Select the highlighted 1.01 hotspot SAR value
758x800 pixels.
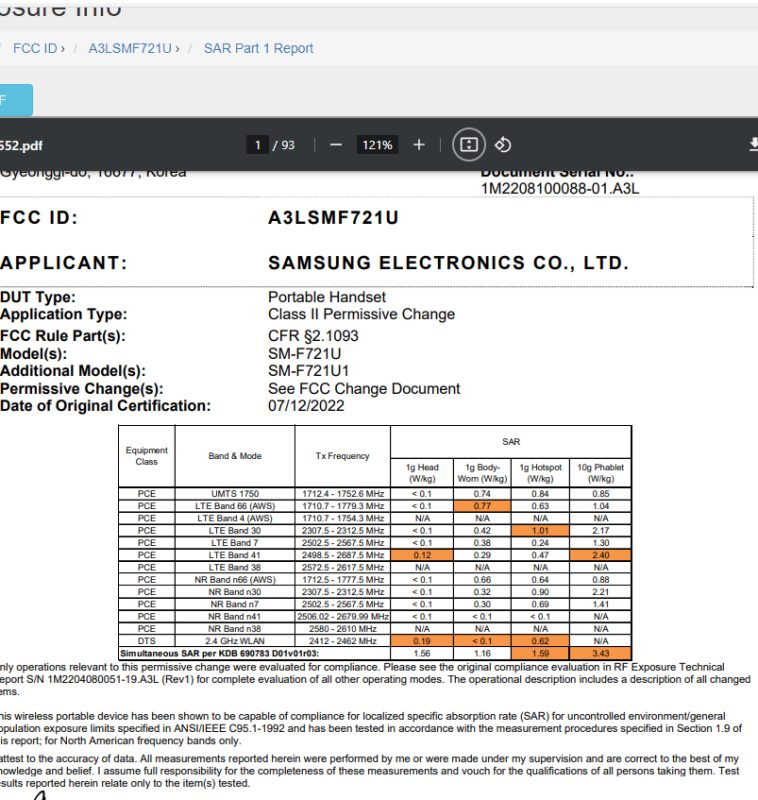(541, 531)
